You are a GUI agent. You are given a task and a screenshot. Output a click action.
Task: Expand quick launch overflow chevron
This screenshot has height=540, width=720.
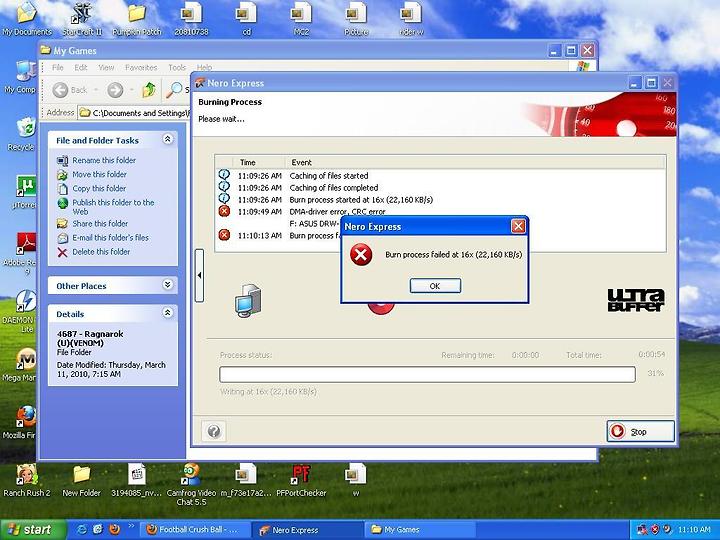click(131, 526)
